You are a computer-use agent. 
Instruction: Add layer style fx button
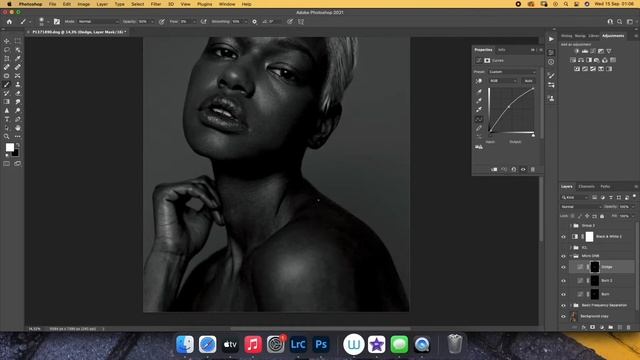pos(584,327)
